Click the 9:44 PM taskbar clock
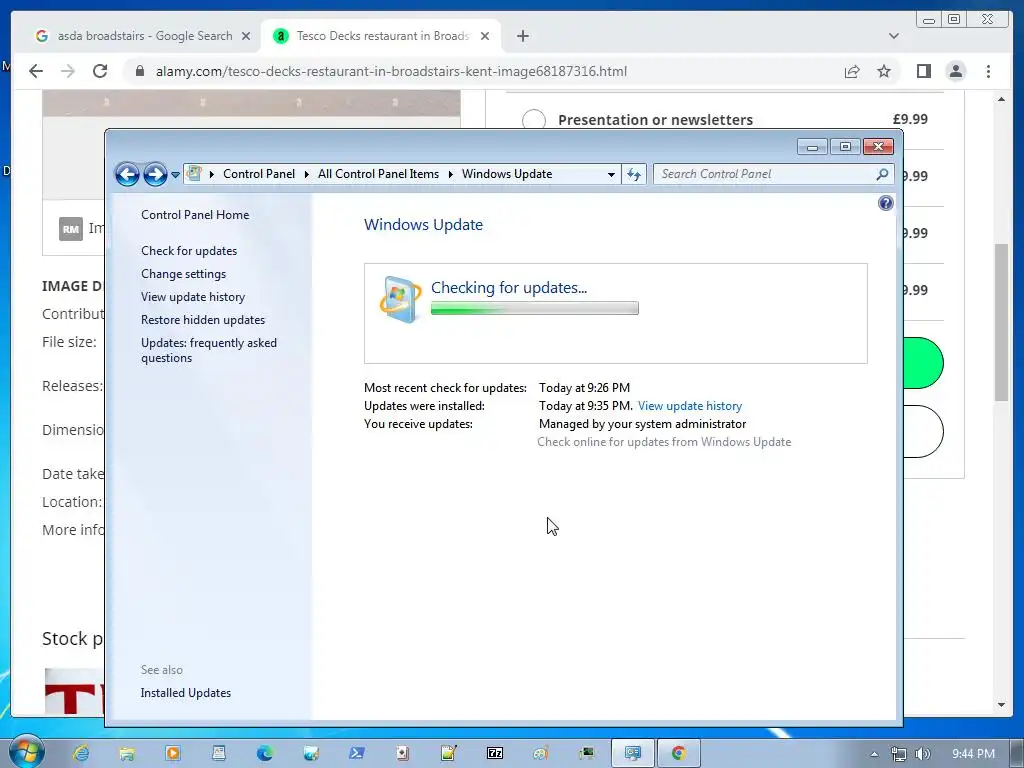1024x768 pixels. click(973, 754)
